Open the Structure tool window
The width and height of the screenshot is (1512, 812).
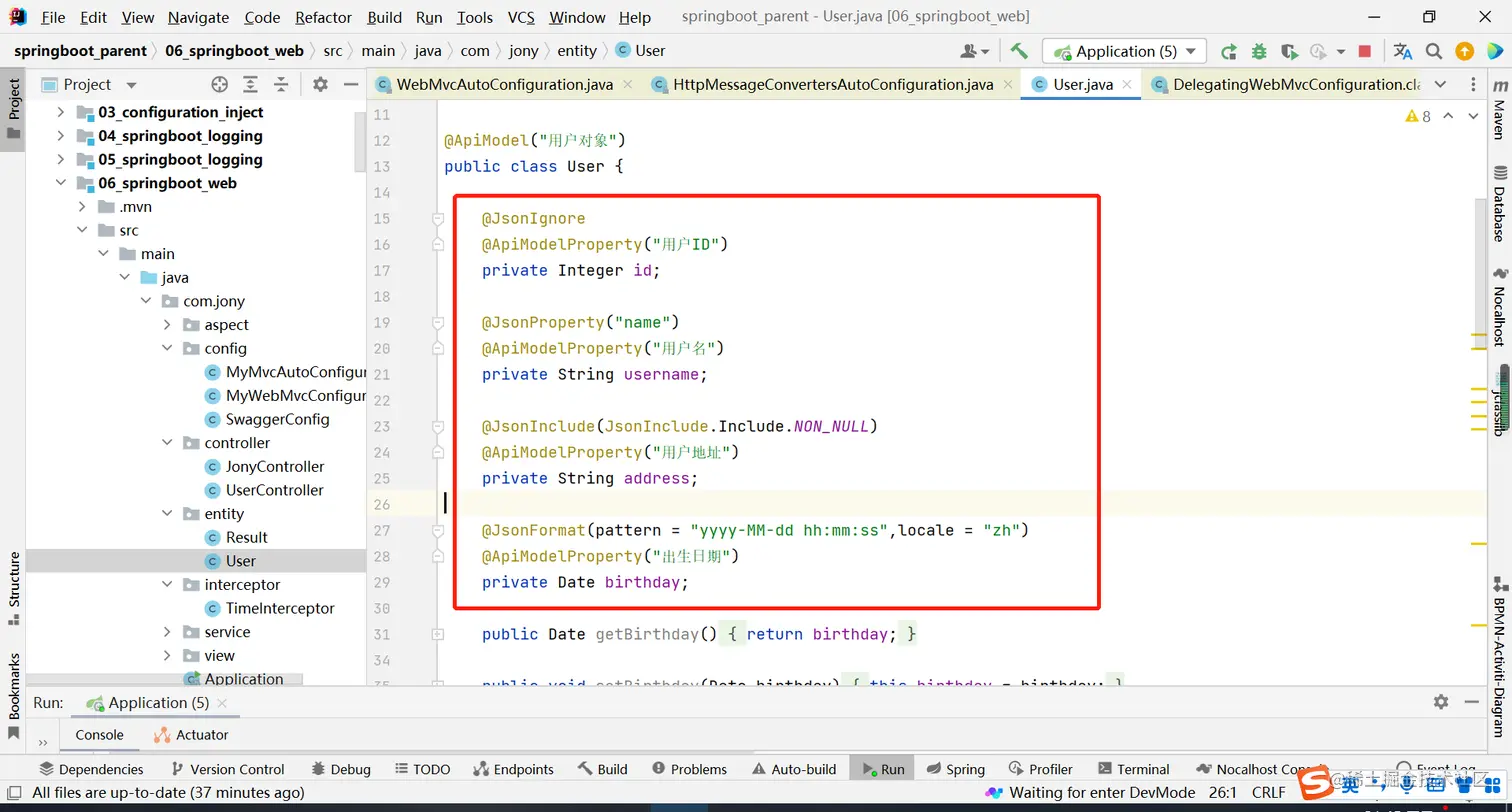14,588
